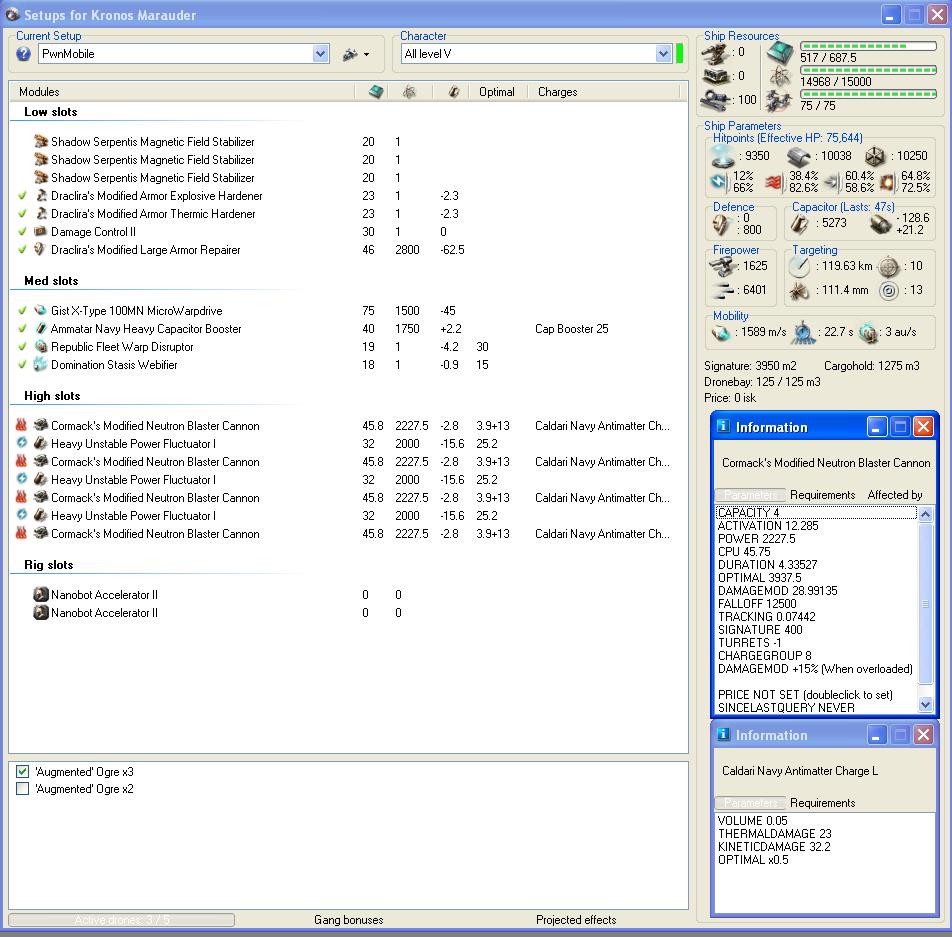This screenshot has height=937, width=952.
Task: Select the KINETICDAMAGE 32.2 line
Action: pyautogui.click(x=774, y=847)
